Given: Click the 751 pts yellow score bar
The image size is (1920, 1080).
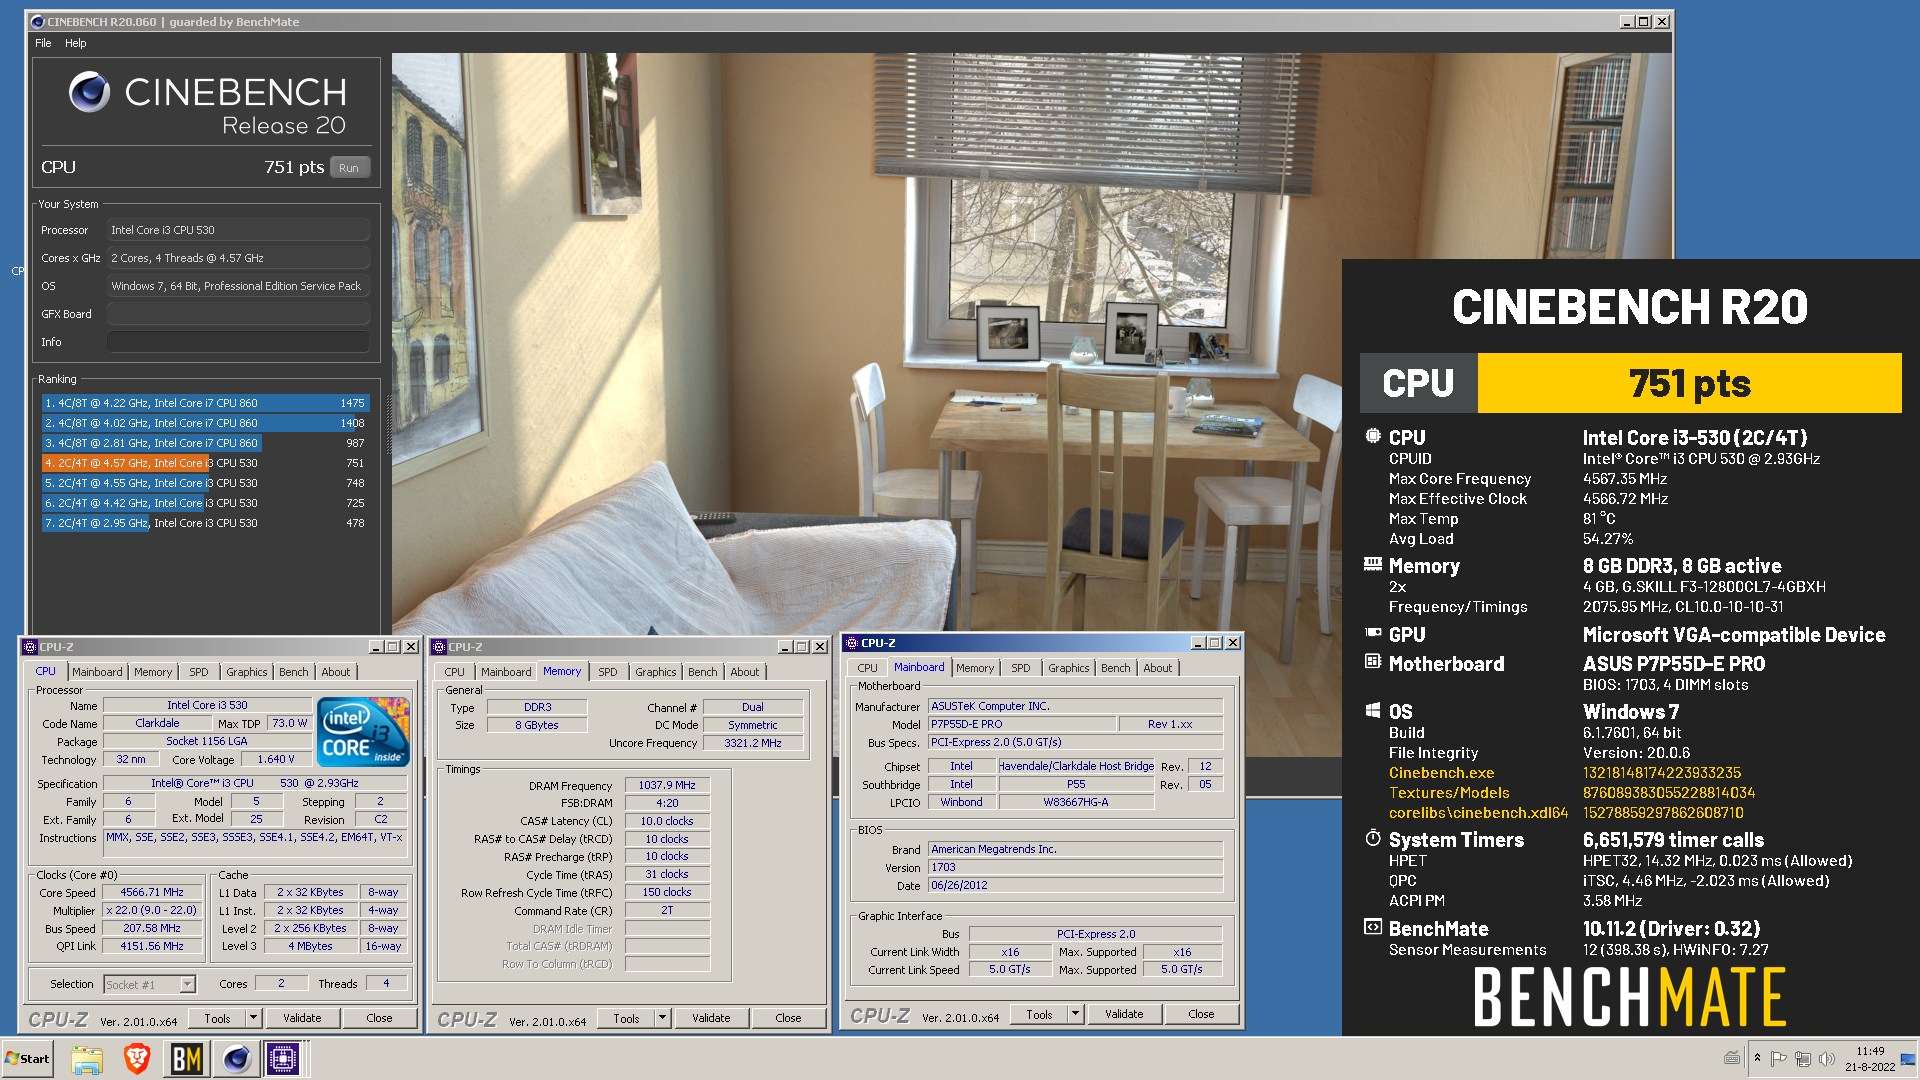Looking at the screenshot, I should coord(1689,383).
